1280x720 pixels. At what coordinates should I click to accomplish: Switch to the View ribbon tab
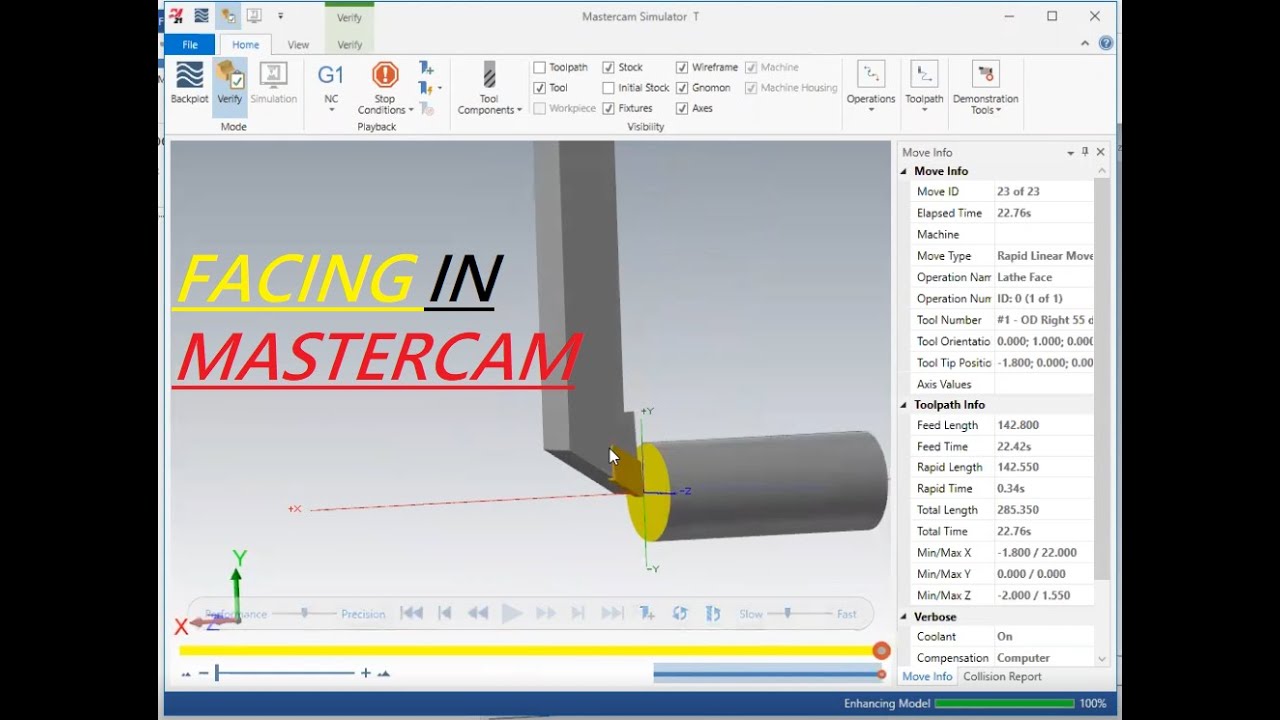[x=298, y=45]
